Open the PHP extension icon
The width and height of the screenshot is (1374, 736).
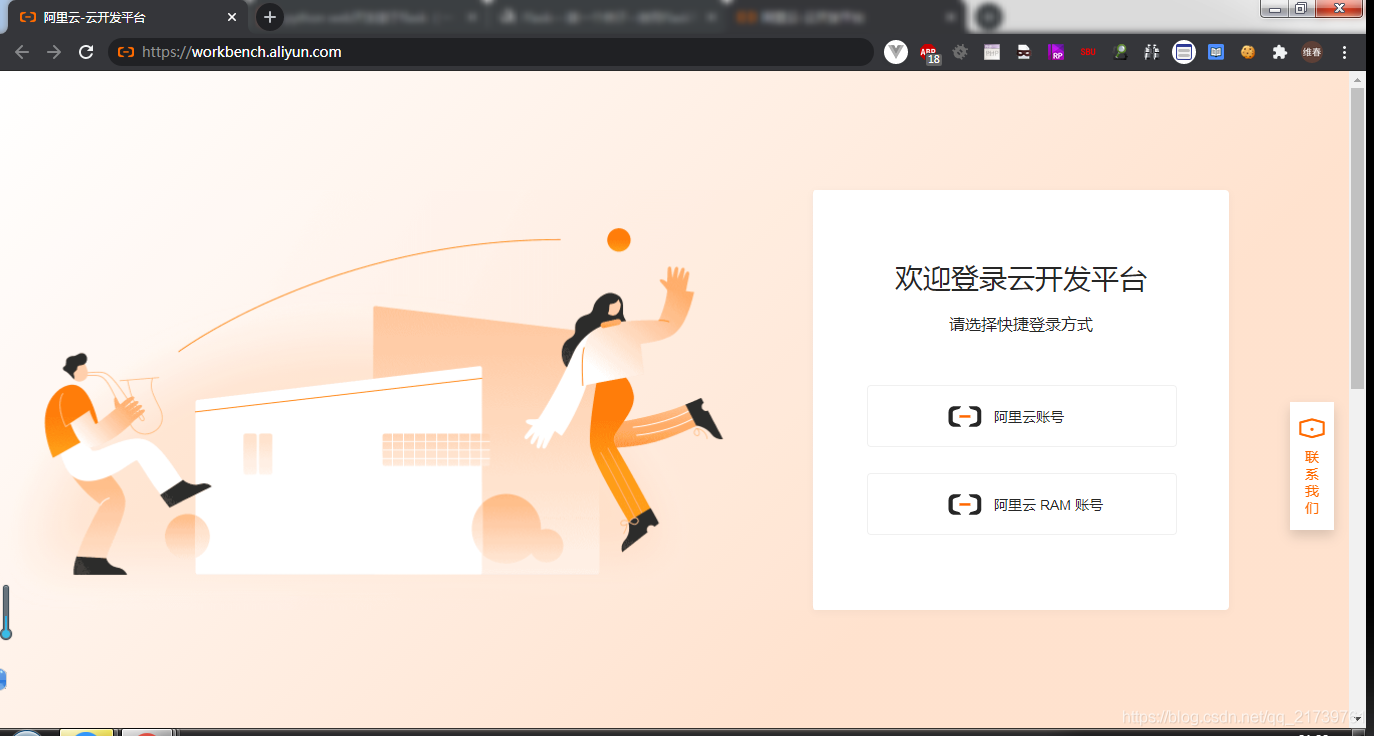point(992,52)
